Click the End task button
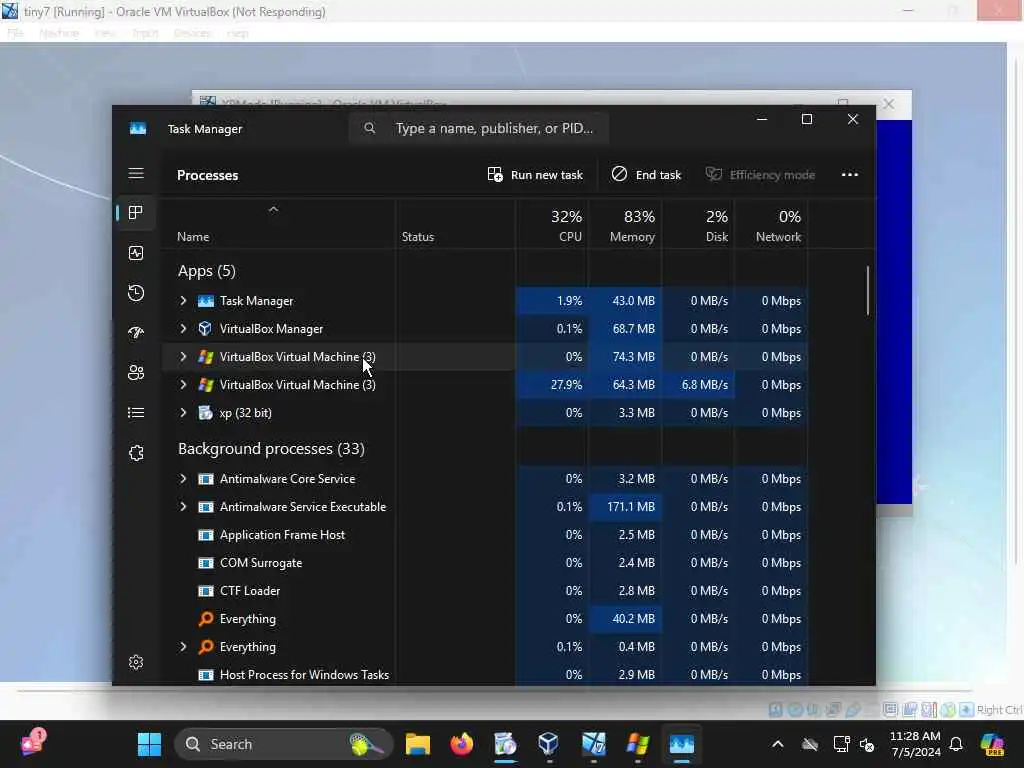1024x768 pixels. [x=647, y=175]
